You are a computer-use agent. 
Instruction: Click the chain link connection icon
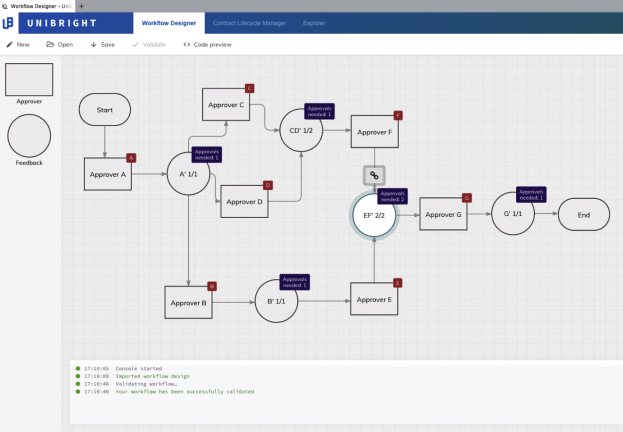click(374, 175)
